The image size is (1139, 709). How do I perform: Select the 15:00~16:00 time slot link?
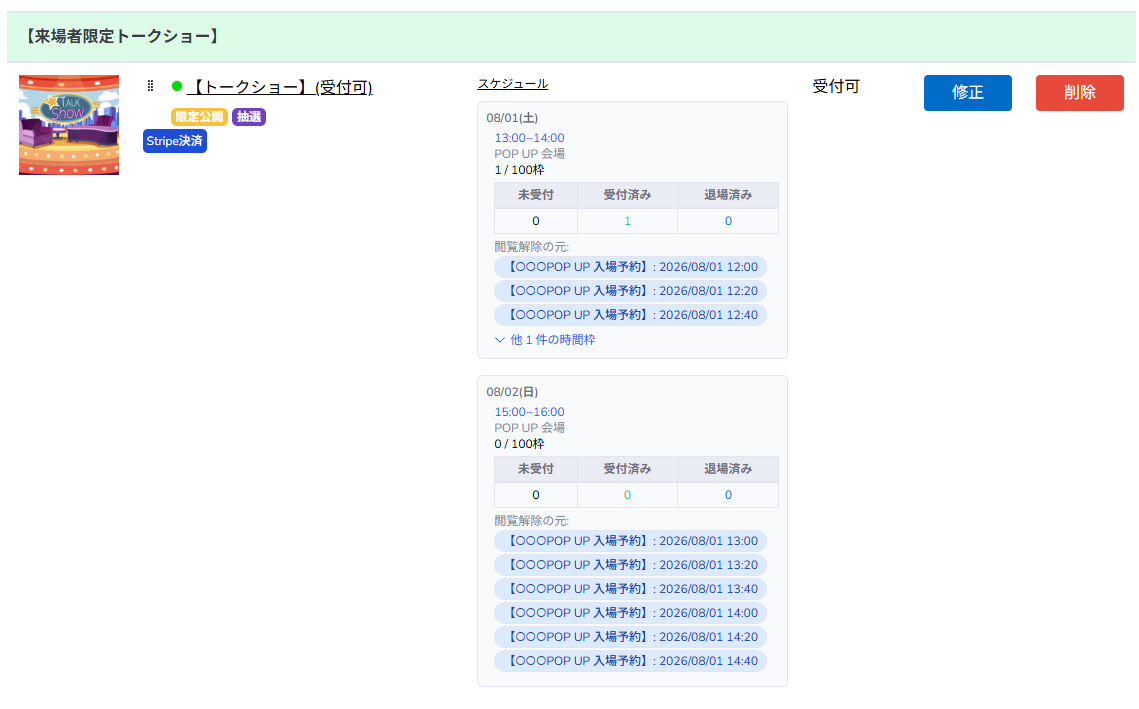click(530, 412)
